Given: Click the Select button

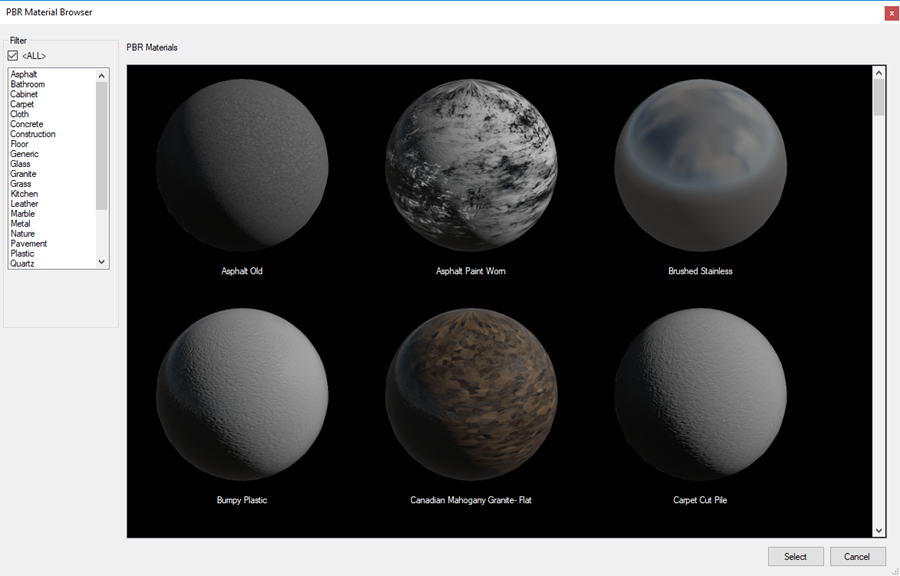Looking at the screenshot, I should (x=796, y=556).
